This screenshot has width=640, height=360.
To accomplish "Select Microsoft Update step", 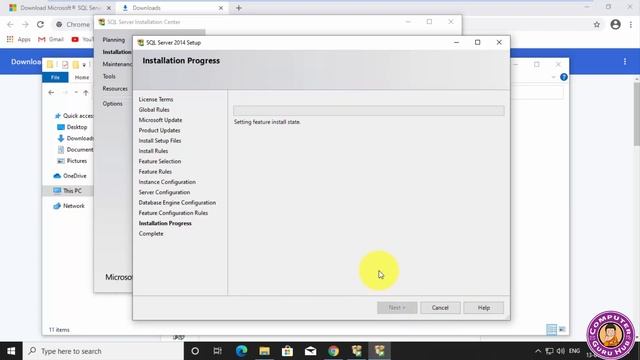I will tap(160, 120).
